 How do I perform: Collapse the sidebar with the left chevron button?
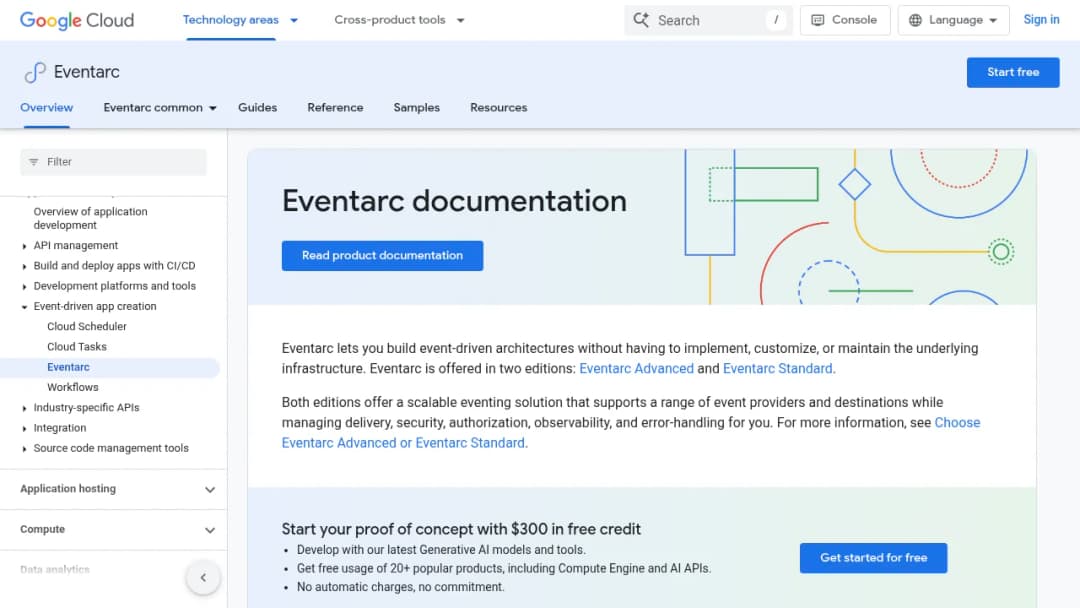[x=203, y=577]
